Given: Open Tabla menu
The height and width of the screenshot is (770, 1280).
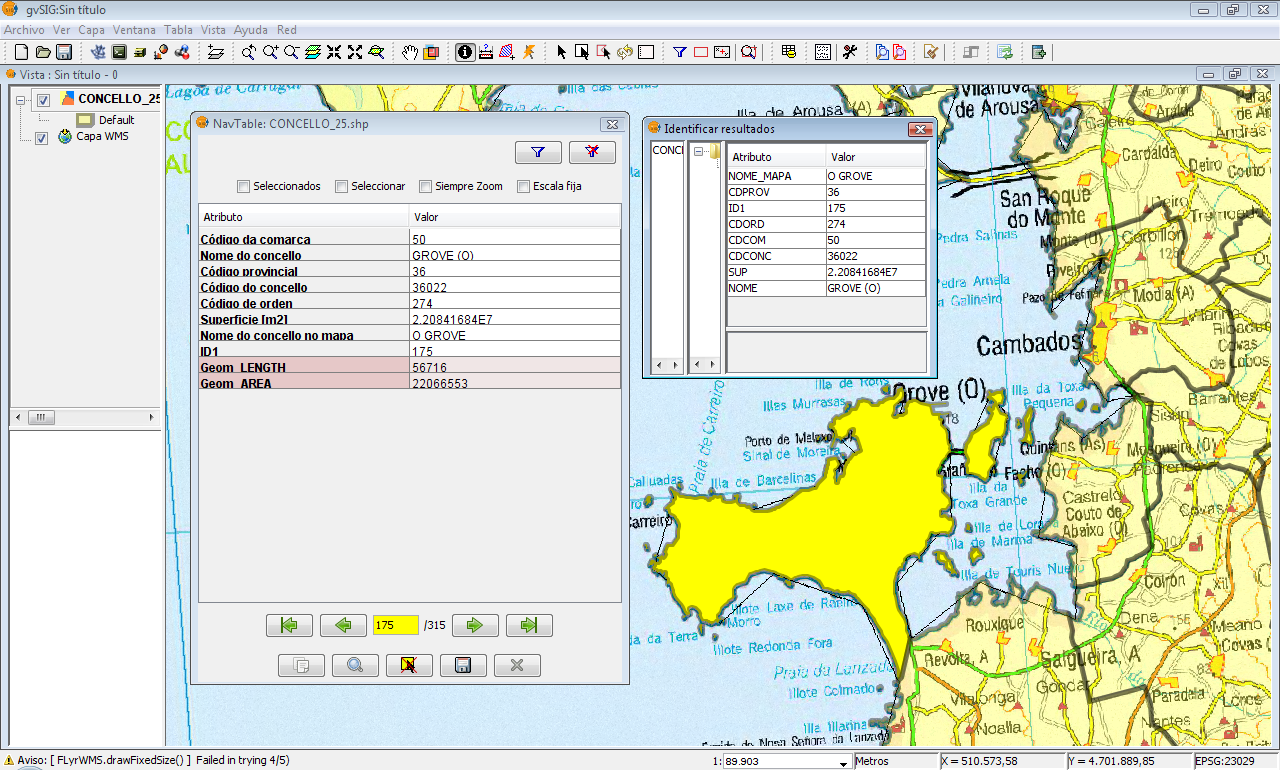Looking at the screenshot, I should pos(178,30).
